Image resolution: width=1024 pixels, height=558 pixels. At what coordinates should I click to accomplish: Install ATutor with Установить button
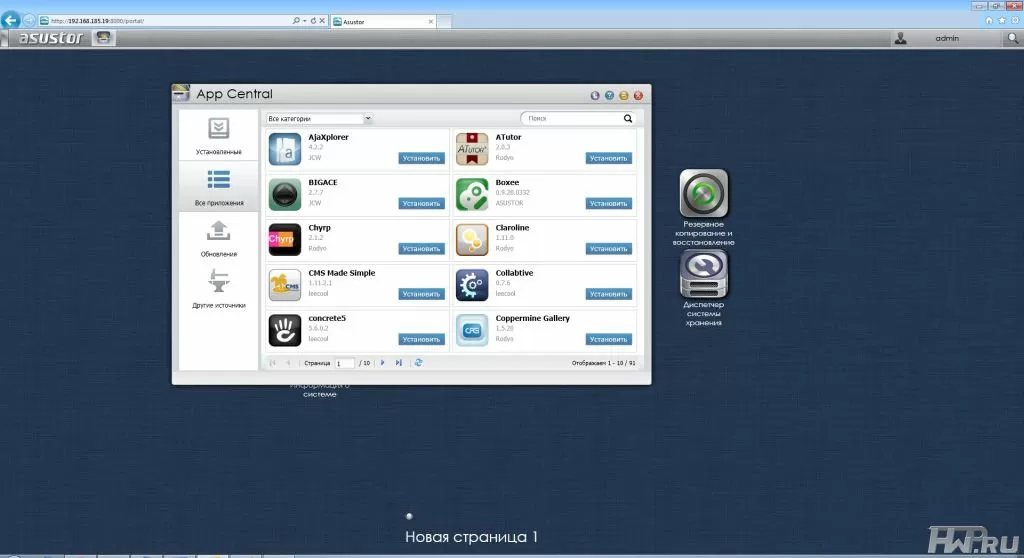(x=609, y=158)
